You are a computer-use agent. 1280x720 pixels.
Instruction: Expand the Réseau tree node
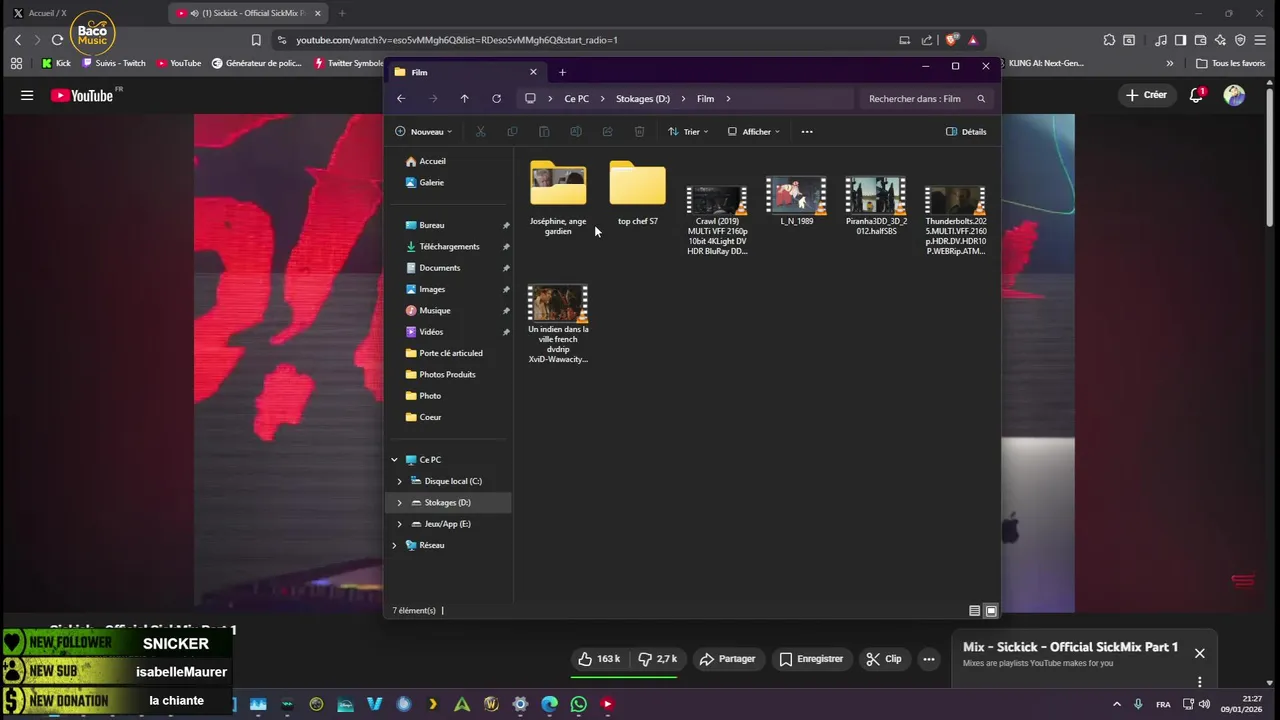(394, 545)
